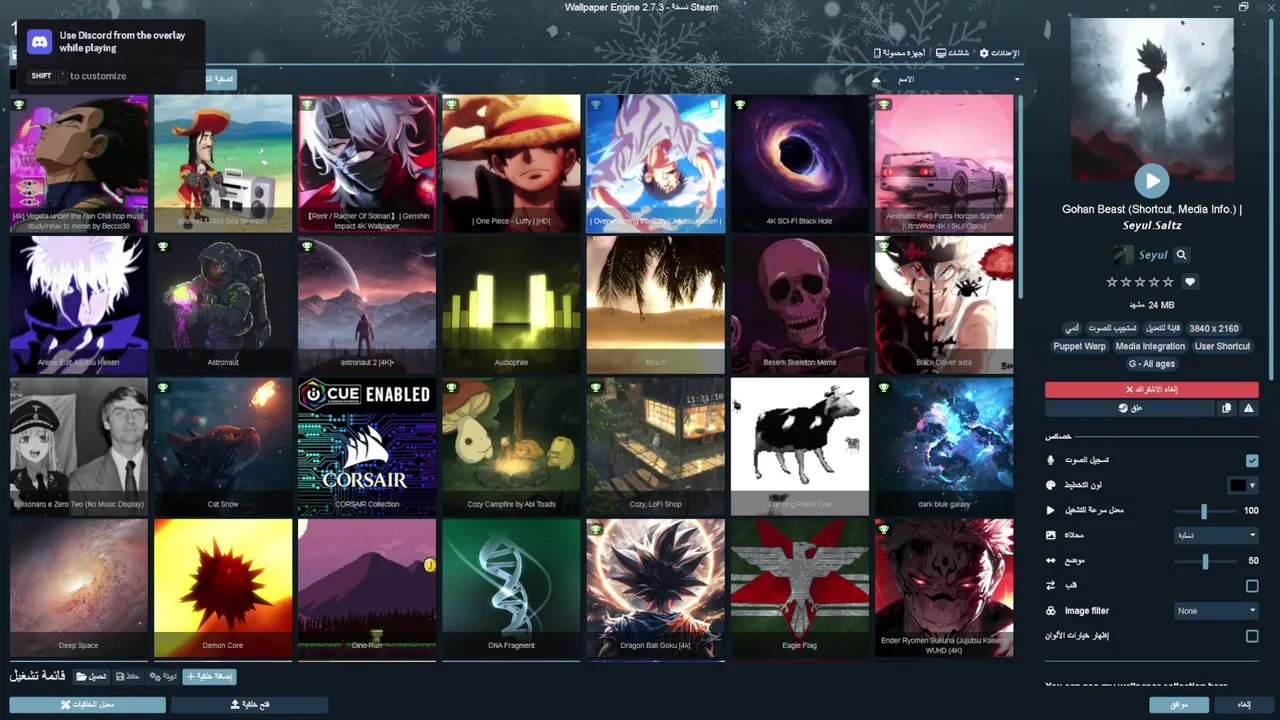Enable the show color options checkbox
This screenshot has height=720, width=1280.
pyautogui.click(x=1251, y=636)
